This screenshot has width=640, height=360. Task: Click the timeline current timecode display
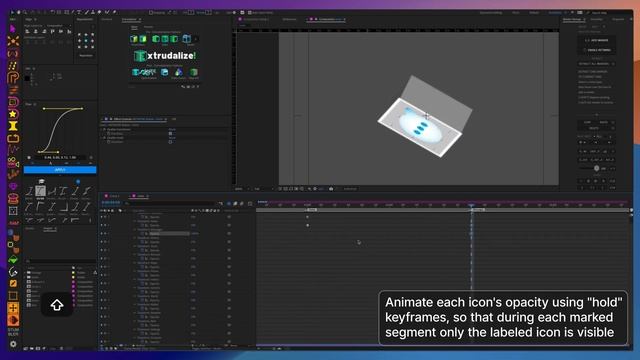click(111, 203)
